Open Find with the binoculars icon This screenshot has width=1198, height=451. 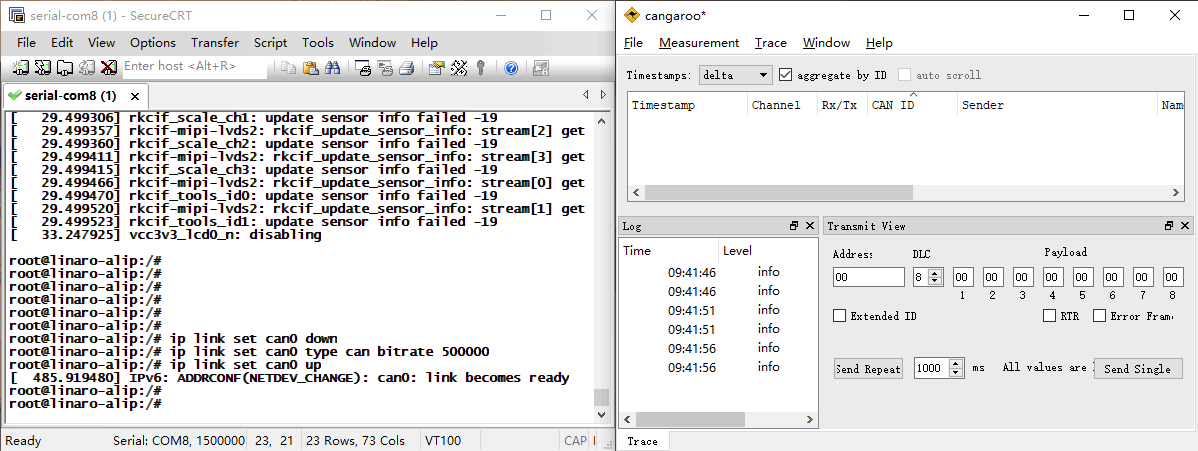pyautogui.click(x=332, y=68)
